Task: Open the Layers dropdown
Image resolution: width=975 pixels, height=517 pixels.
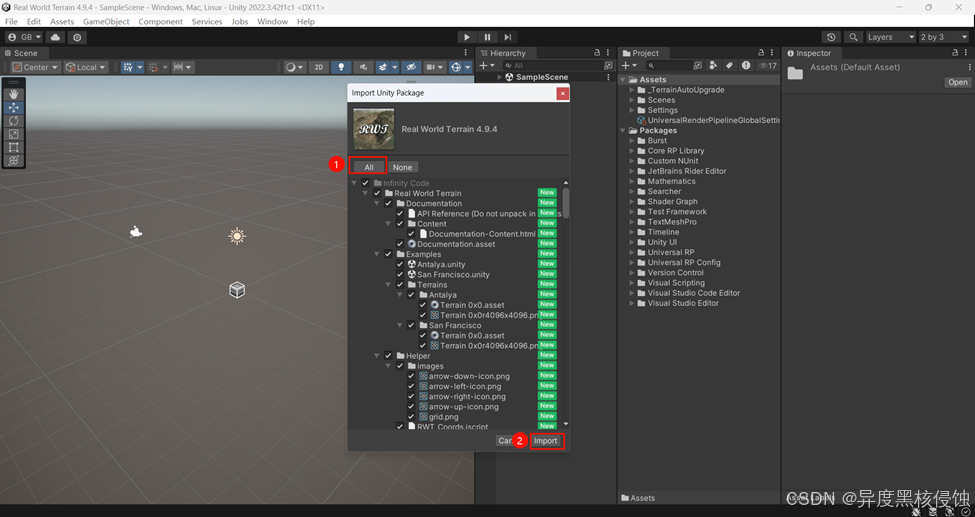Action: 891,37
